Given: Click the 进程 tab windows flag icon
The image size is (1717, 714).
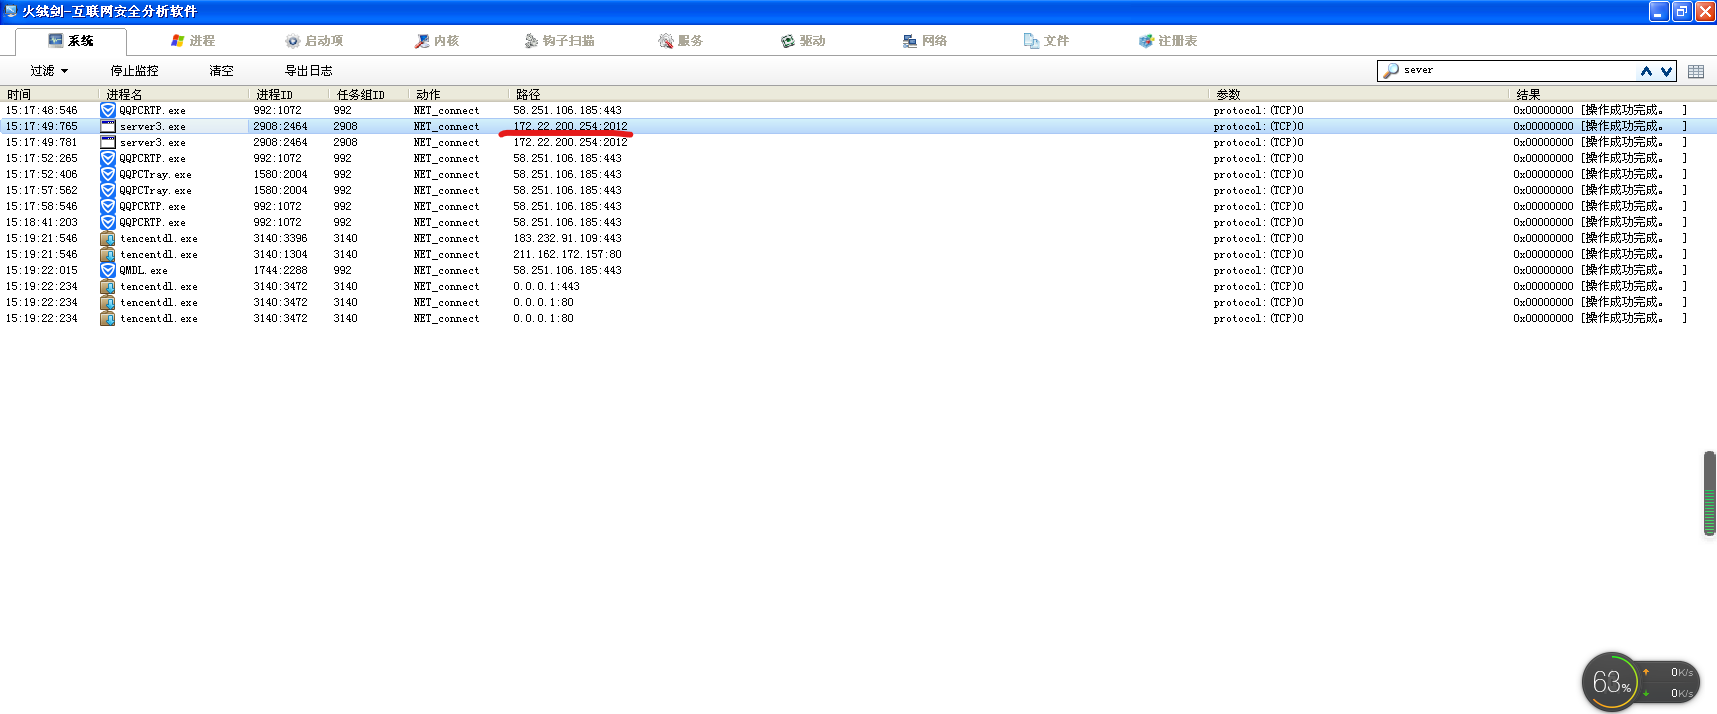Looking at the screenshot, I should click(x=178, y=41).
